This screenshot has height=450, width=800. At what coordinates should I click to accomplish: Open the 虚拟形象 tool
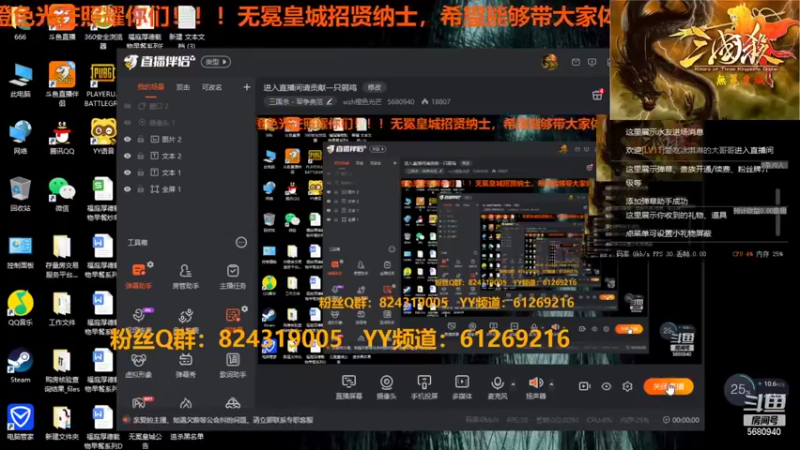(x=139, y=365)
